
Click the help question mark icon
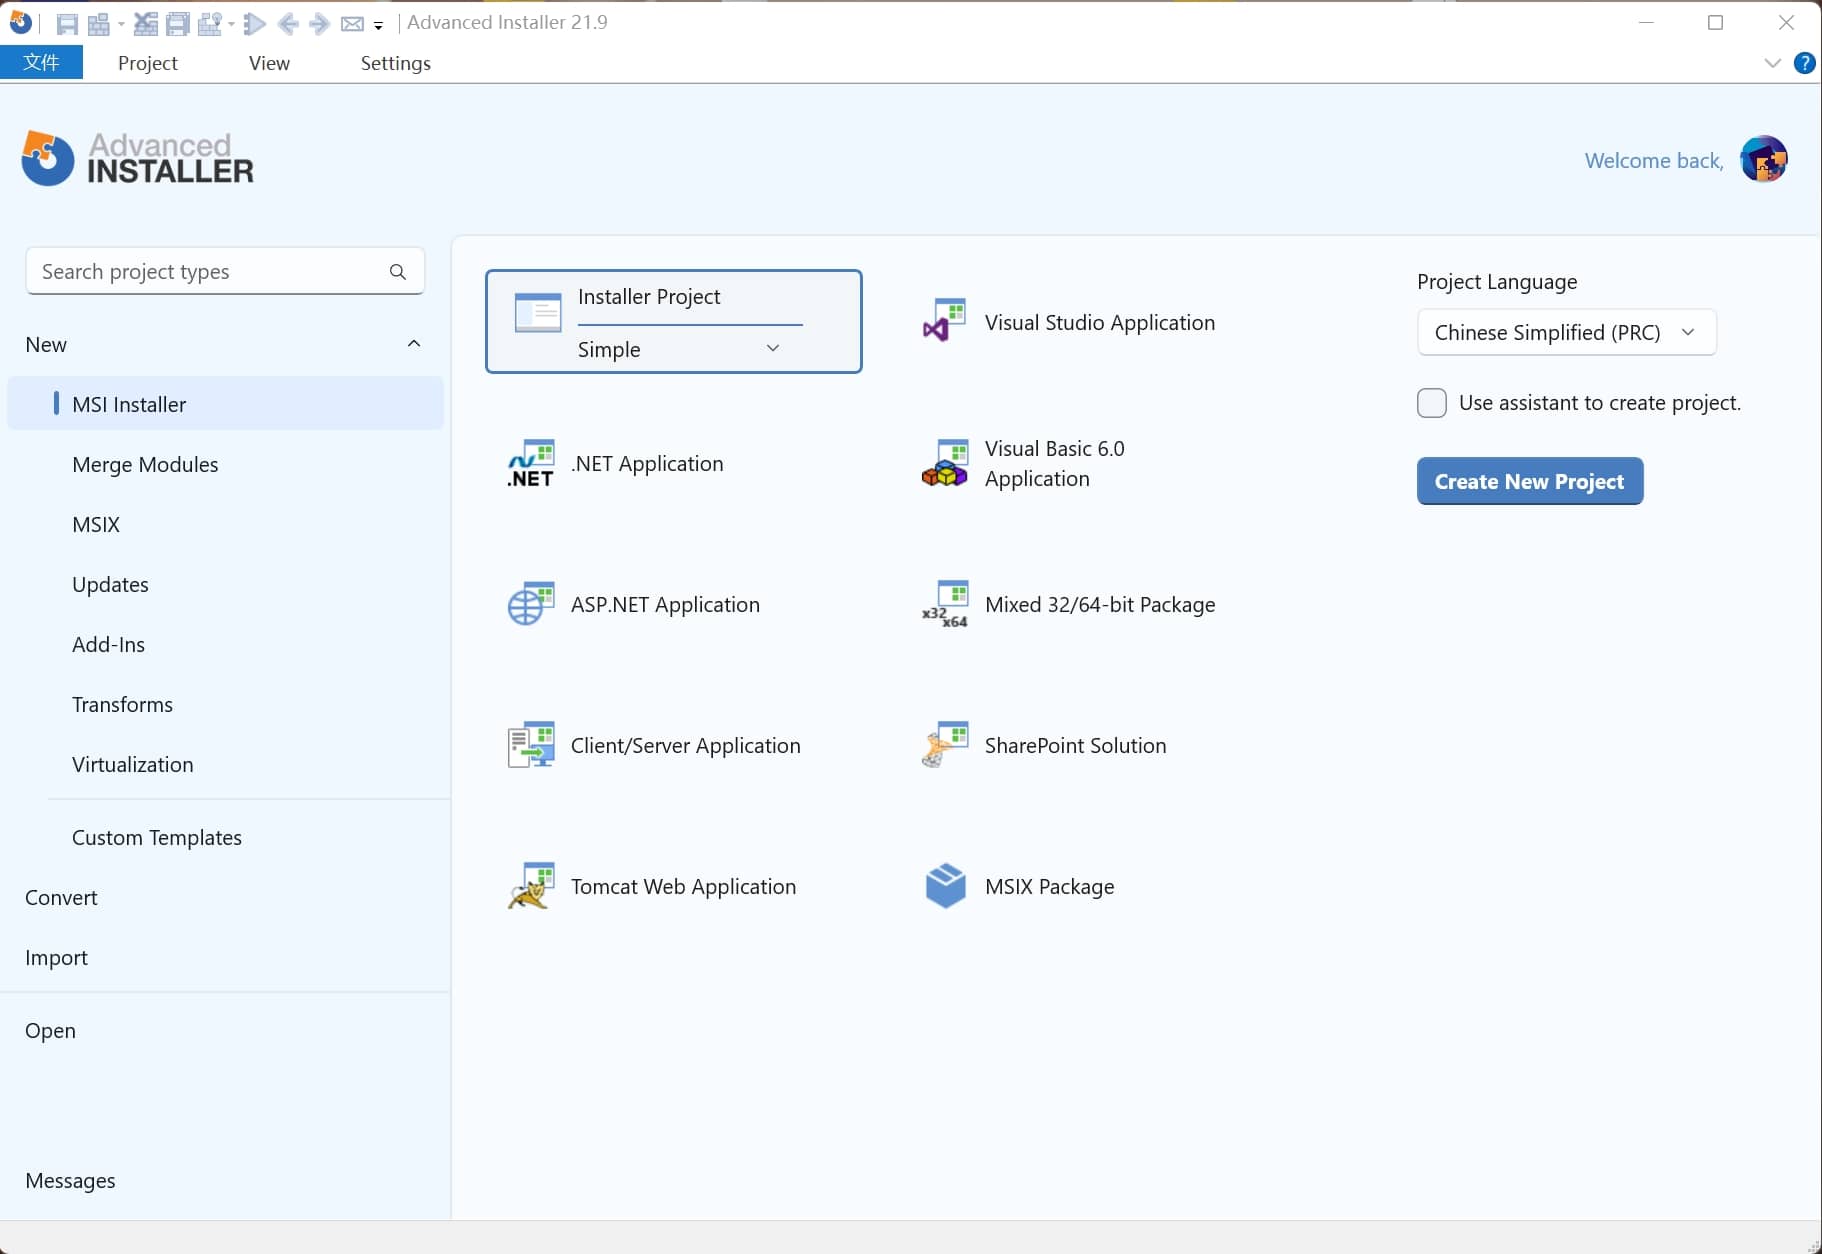(1804, 63)
